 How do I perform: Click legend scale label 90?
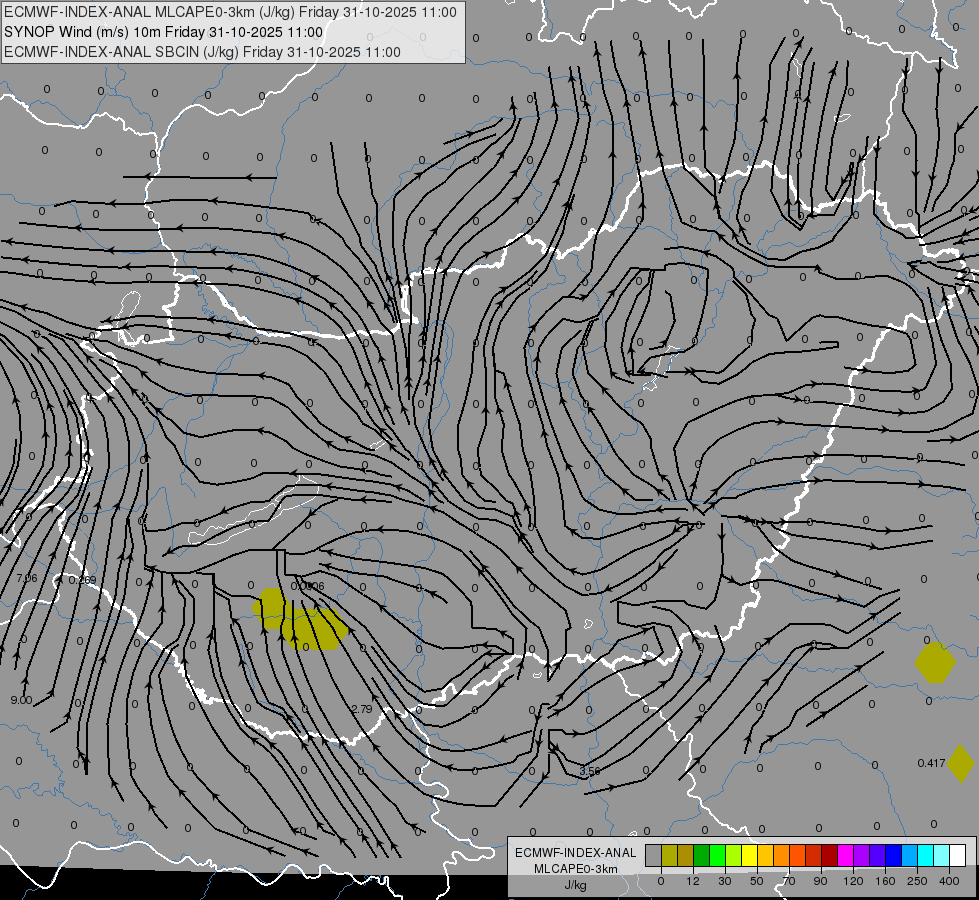(x=820, y=881)
